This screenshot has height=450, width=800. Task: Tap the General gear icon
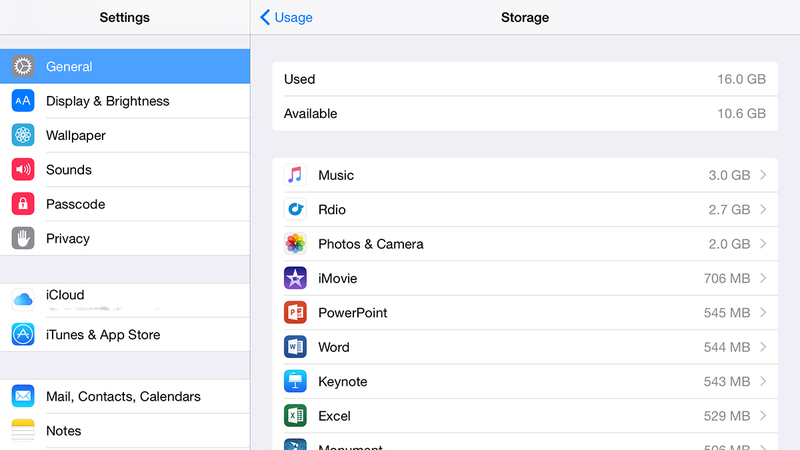pyautogui.click(x=23, y=66)
